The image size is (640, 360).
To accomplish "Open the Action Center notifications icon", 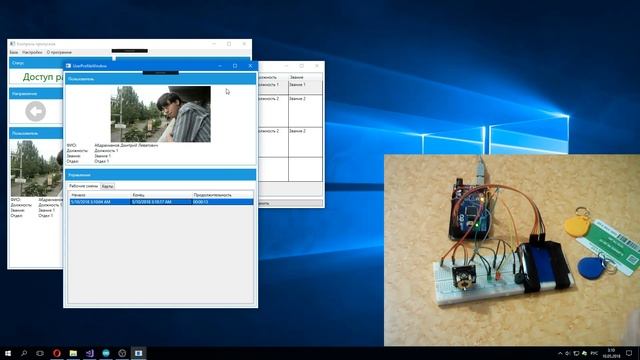I will (629, 353).
